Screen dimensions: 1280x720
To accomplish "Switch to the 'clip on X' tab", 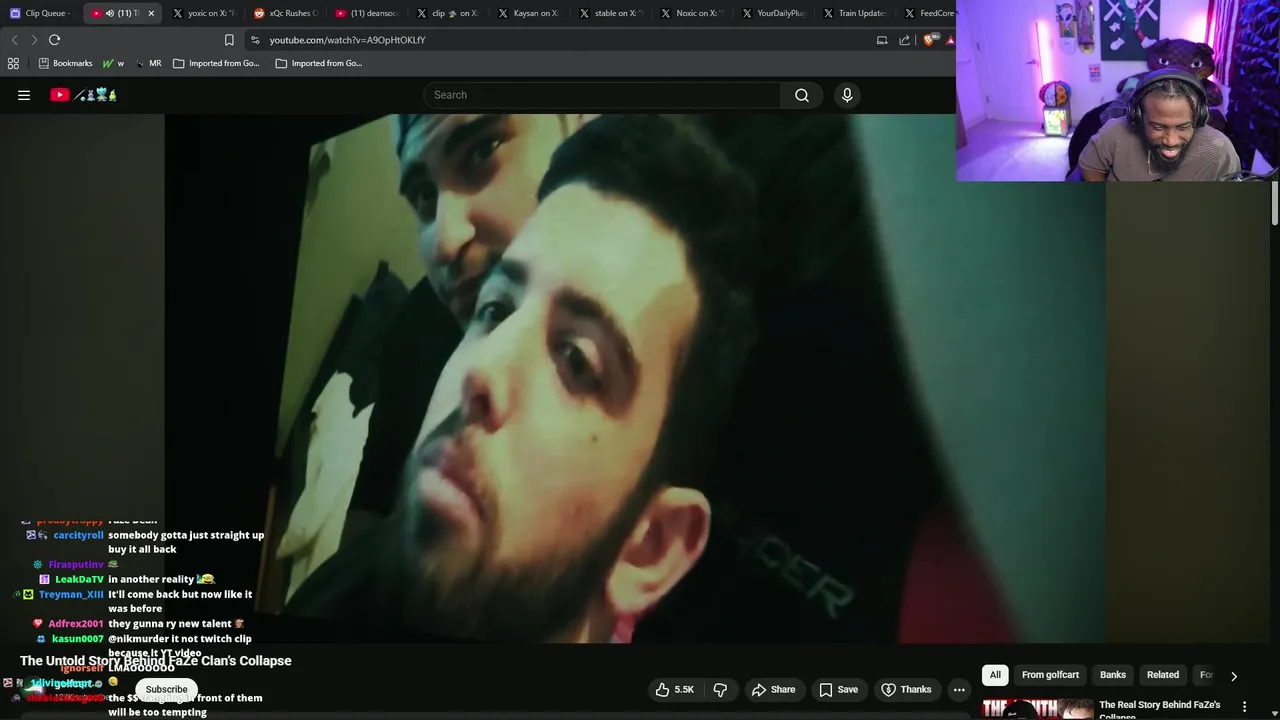I will tap(447, 13).
